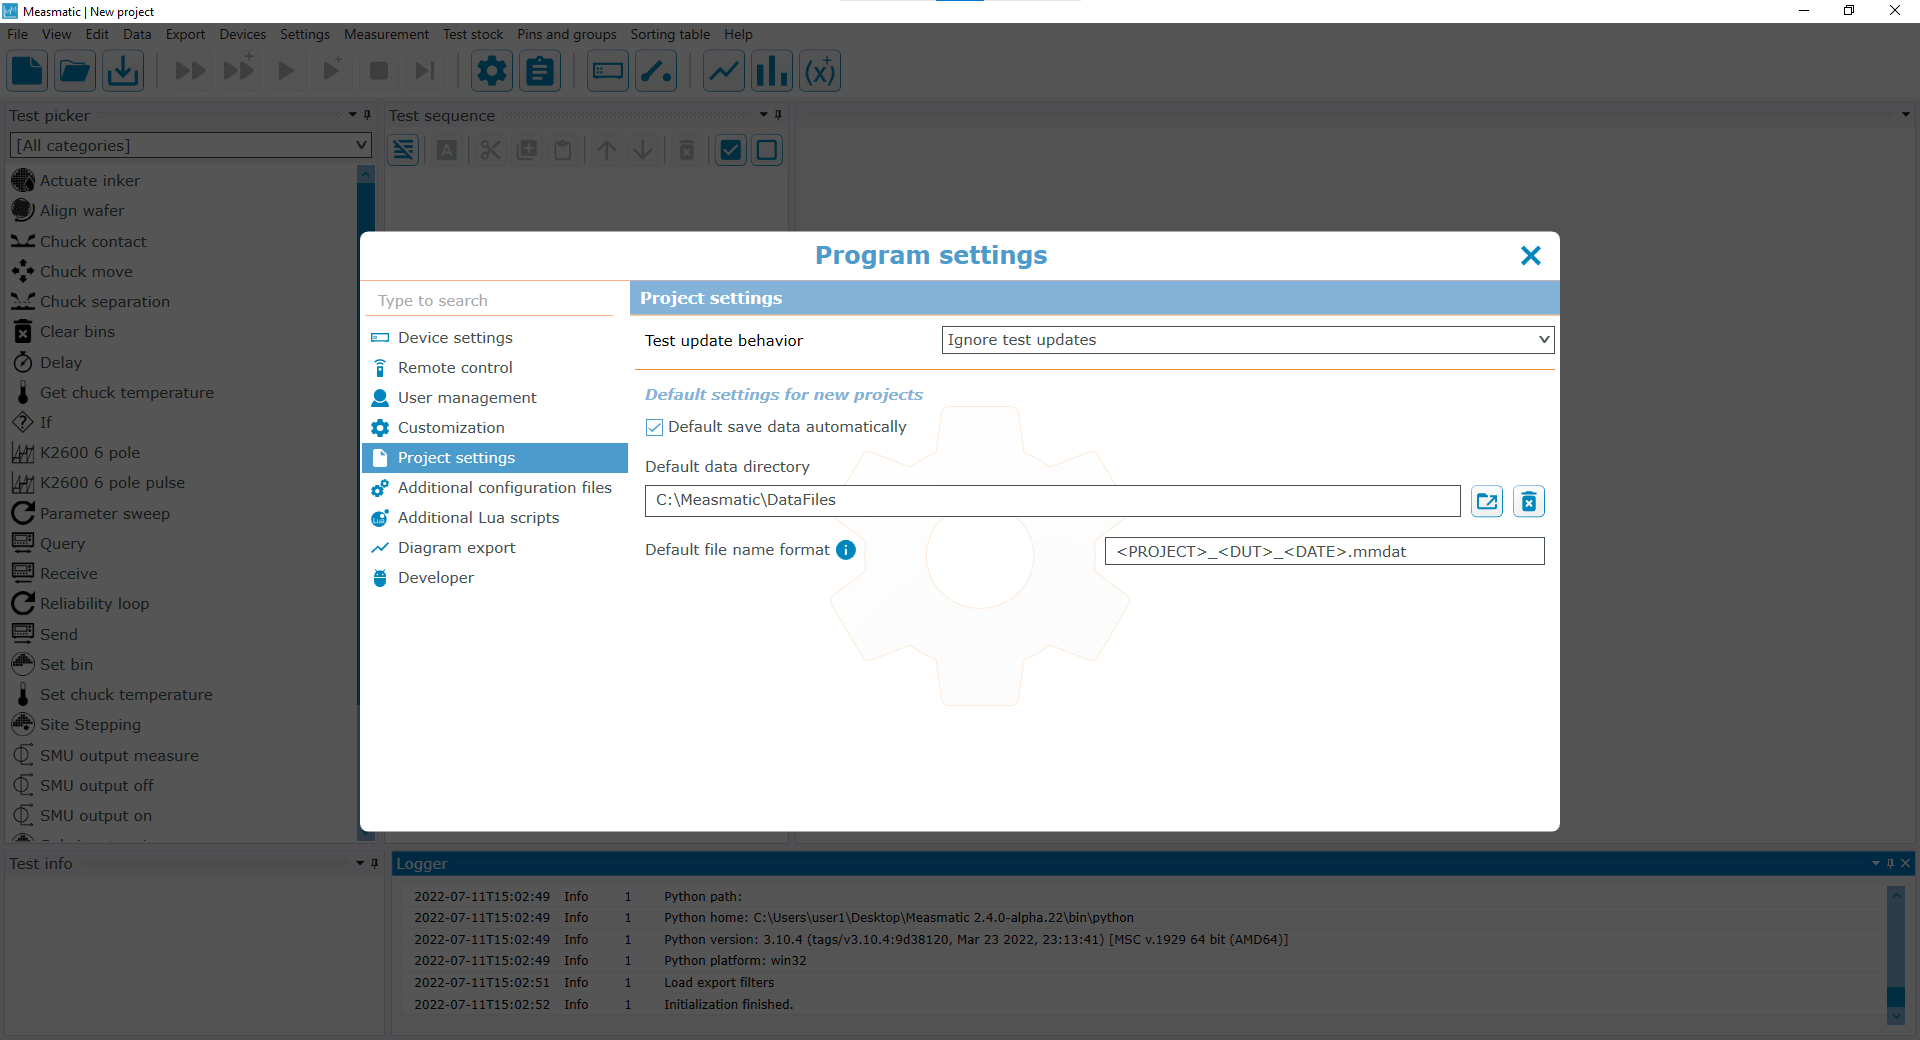Open the Devices menu
The image size is (1920, 1040).
coord(243,34)
